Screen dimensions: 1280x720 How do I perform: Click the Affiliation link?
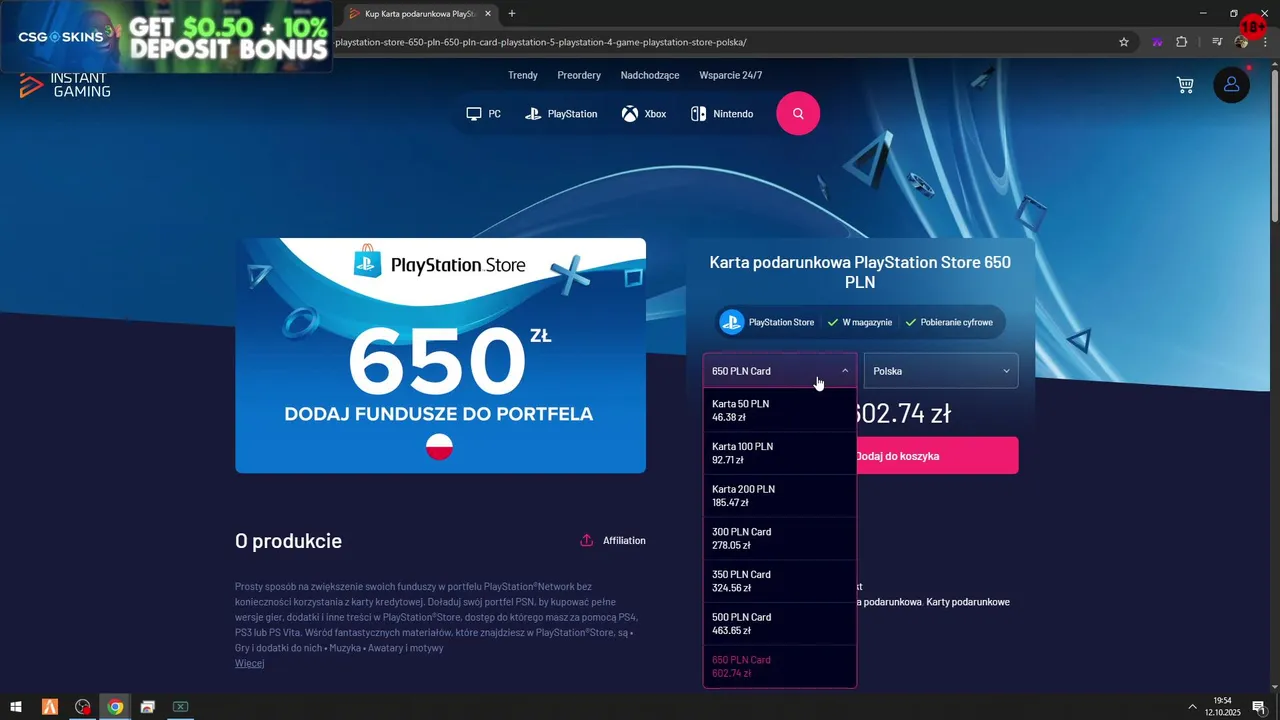624,540
